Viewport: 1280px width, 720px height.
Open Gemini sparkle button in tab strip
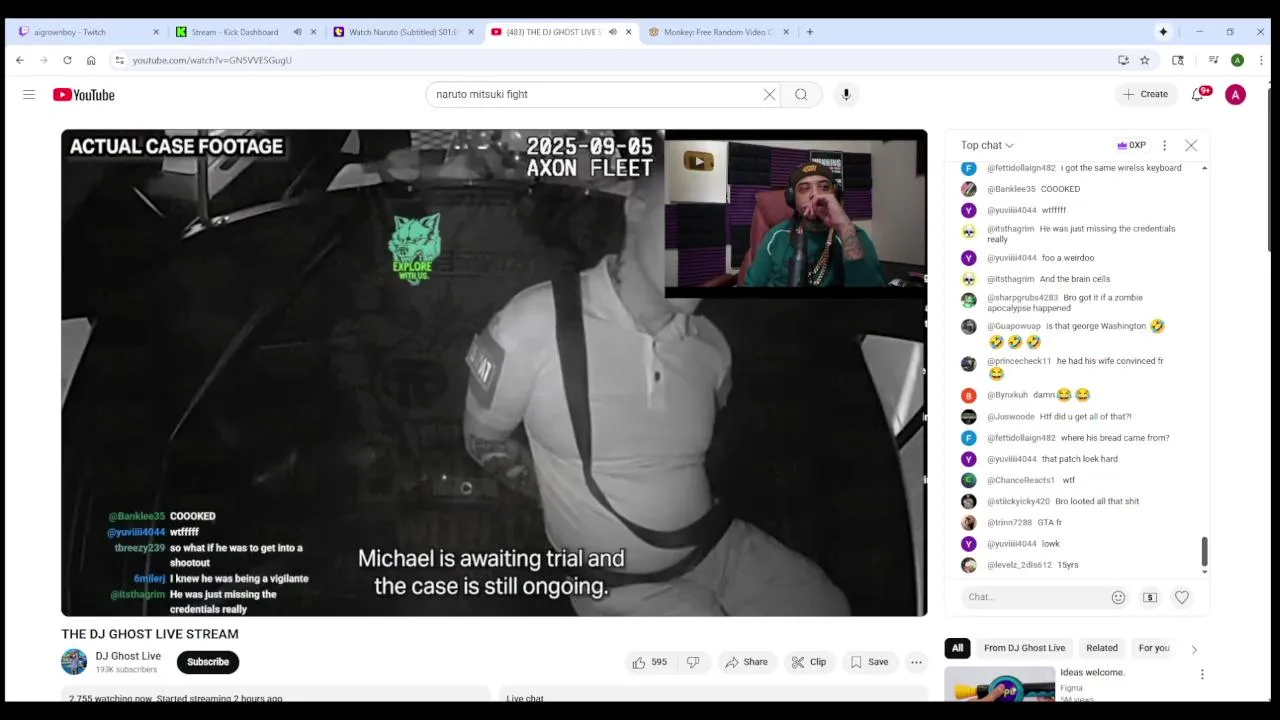point(1163,32)
